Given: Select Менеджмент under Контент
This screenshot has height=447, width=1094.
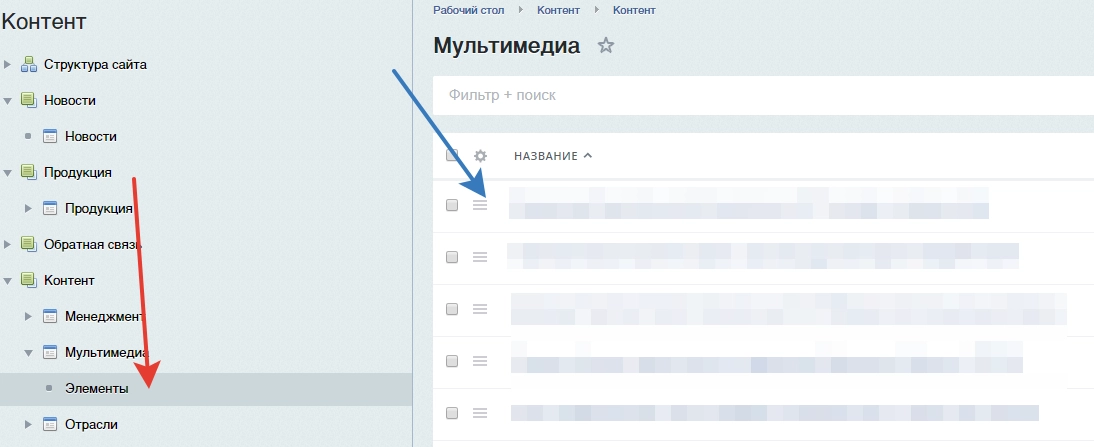Looking at the screenshot, I should [x=104, y=317].
